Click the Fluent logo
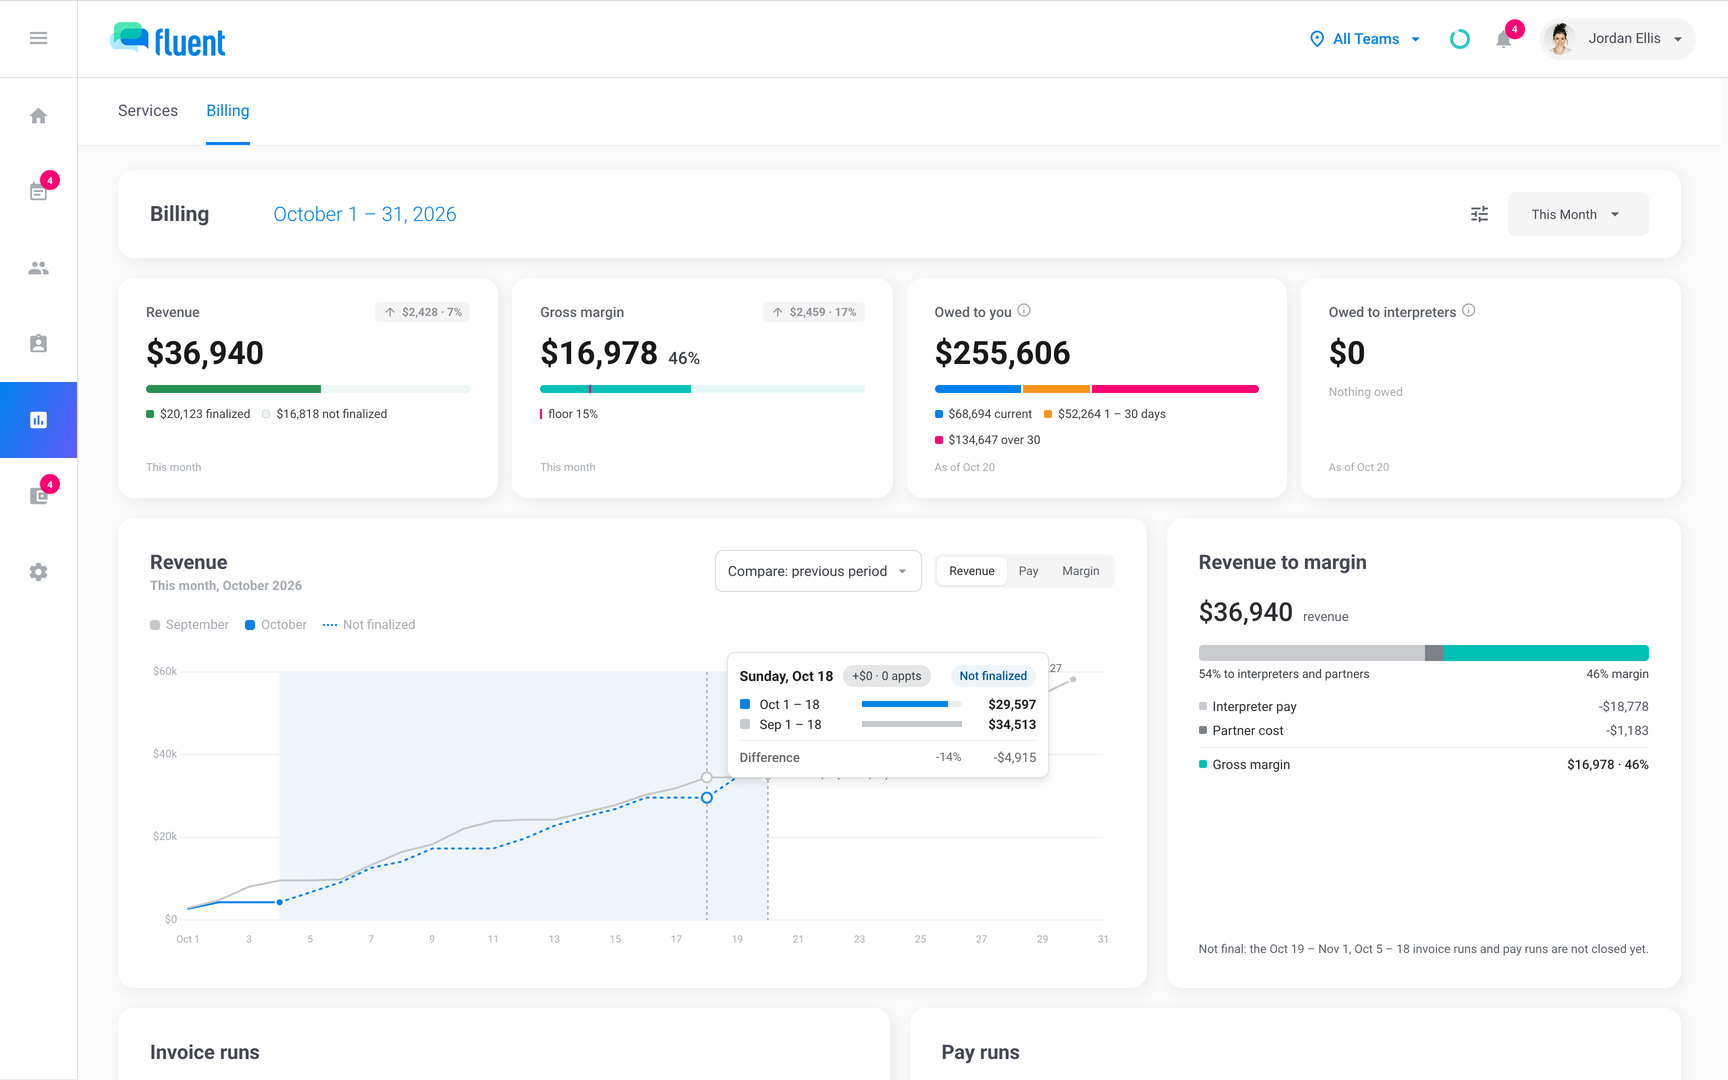This screenshot has height=1080, width=1728. pyautogui.click(x=168, y=40)
